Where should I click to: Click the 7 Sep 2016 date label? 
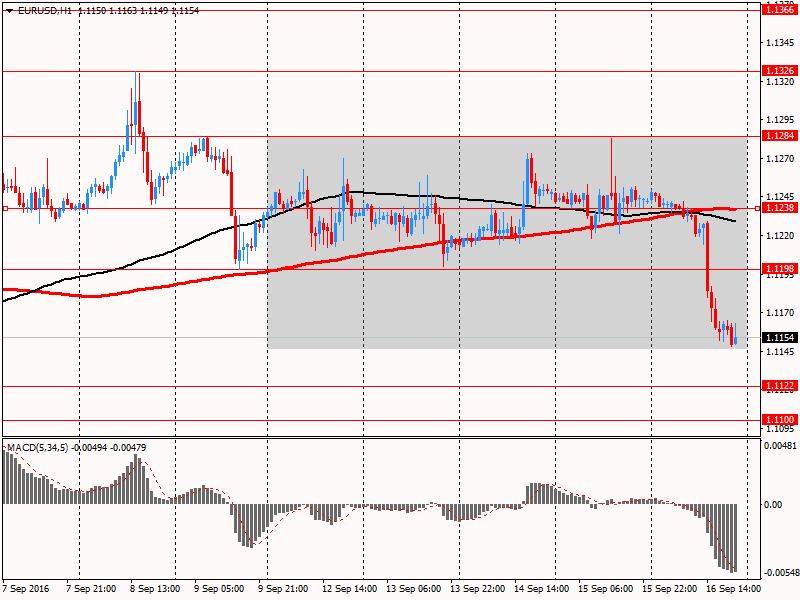point(25,589)
